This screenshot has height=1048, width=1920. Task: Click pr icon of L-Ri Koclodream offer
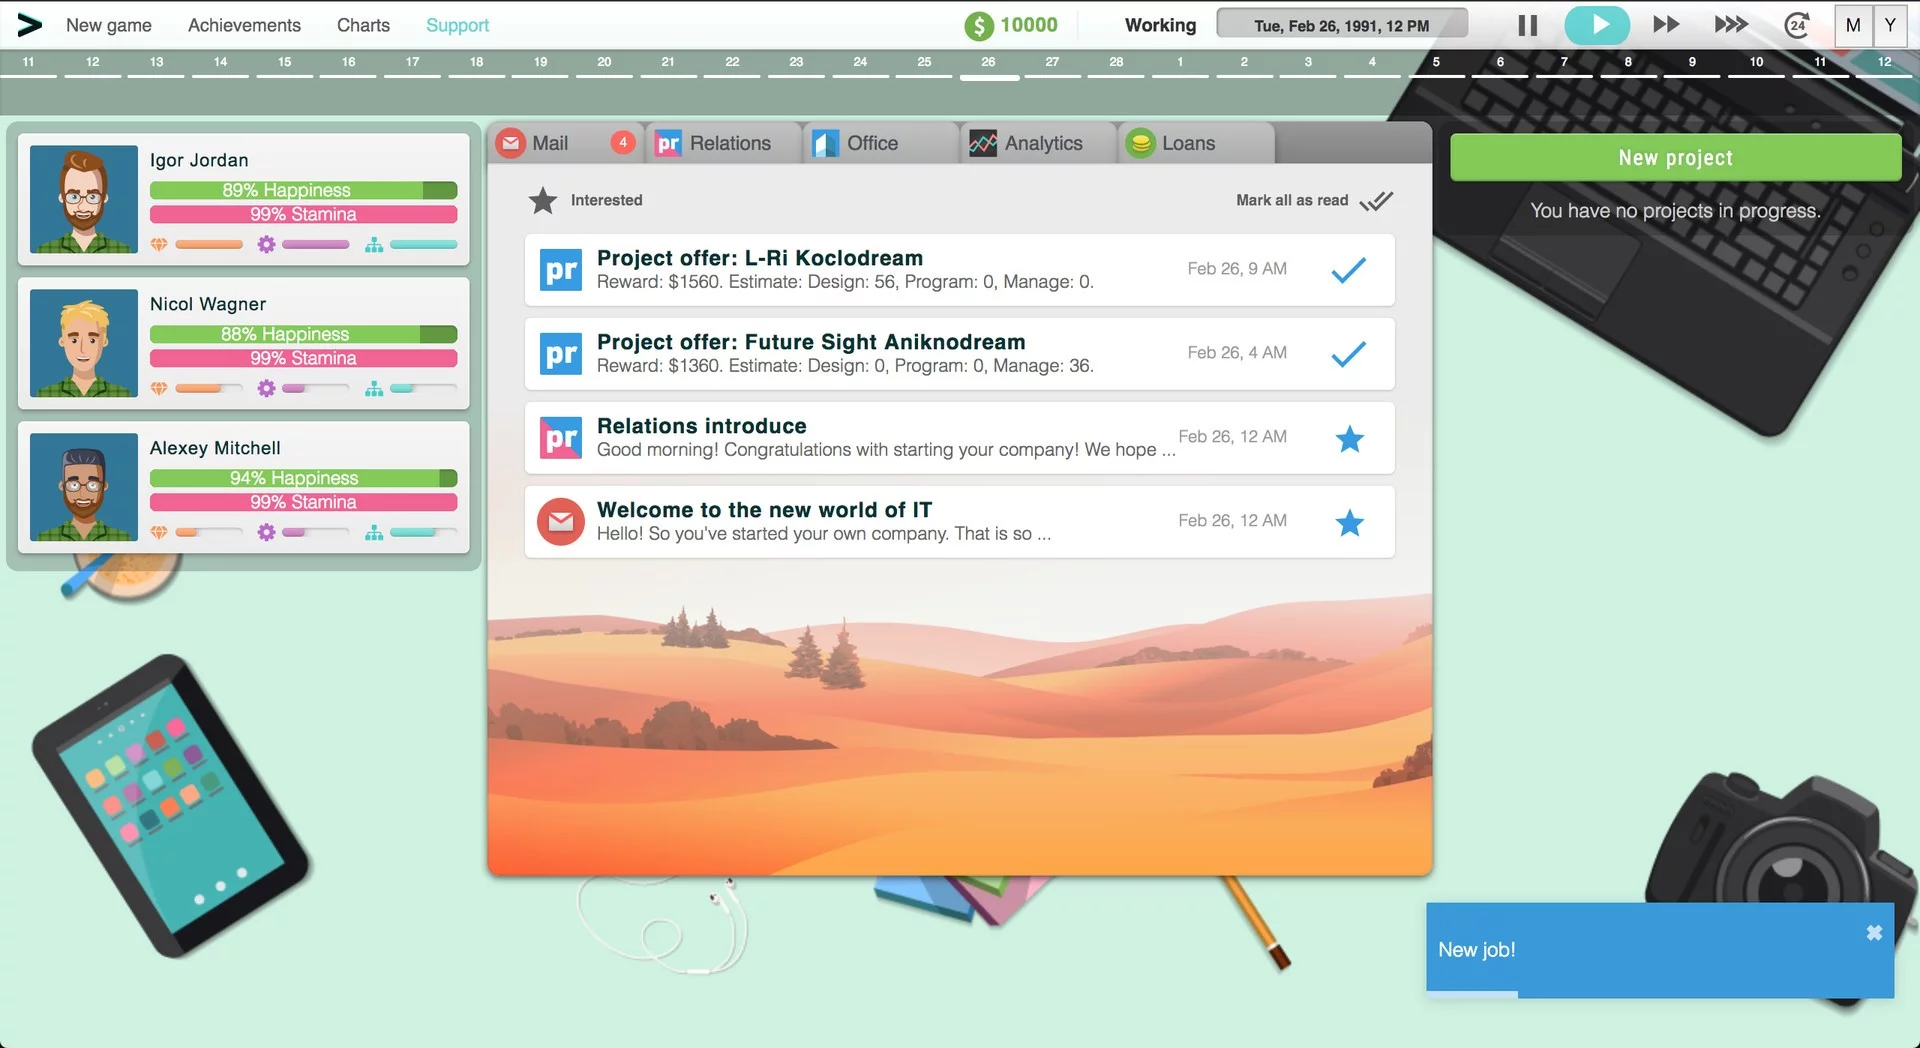tap(561, 270)
